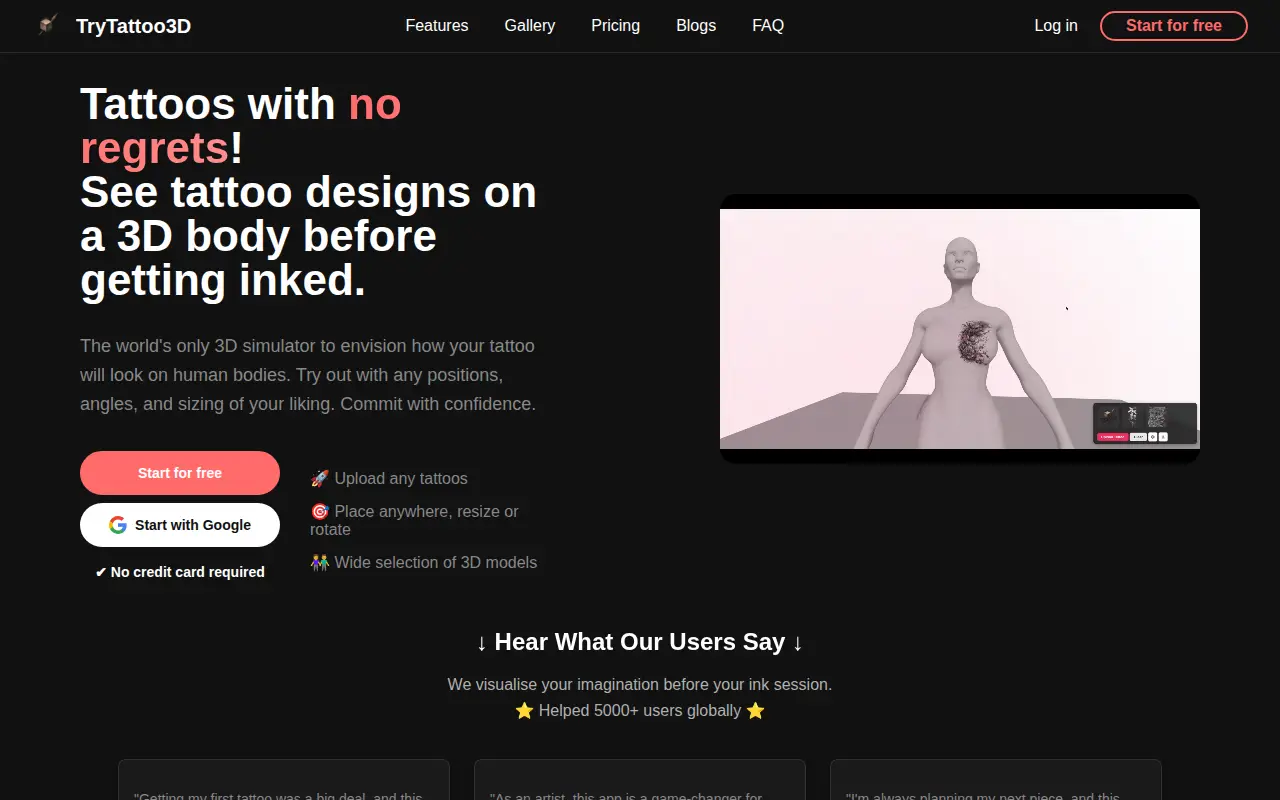The image size is (1280, 800).
Task: Click the pink button in demo panel
Action: [1113, 437]
